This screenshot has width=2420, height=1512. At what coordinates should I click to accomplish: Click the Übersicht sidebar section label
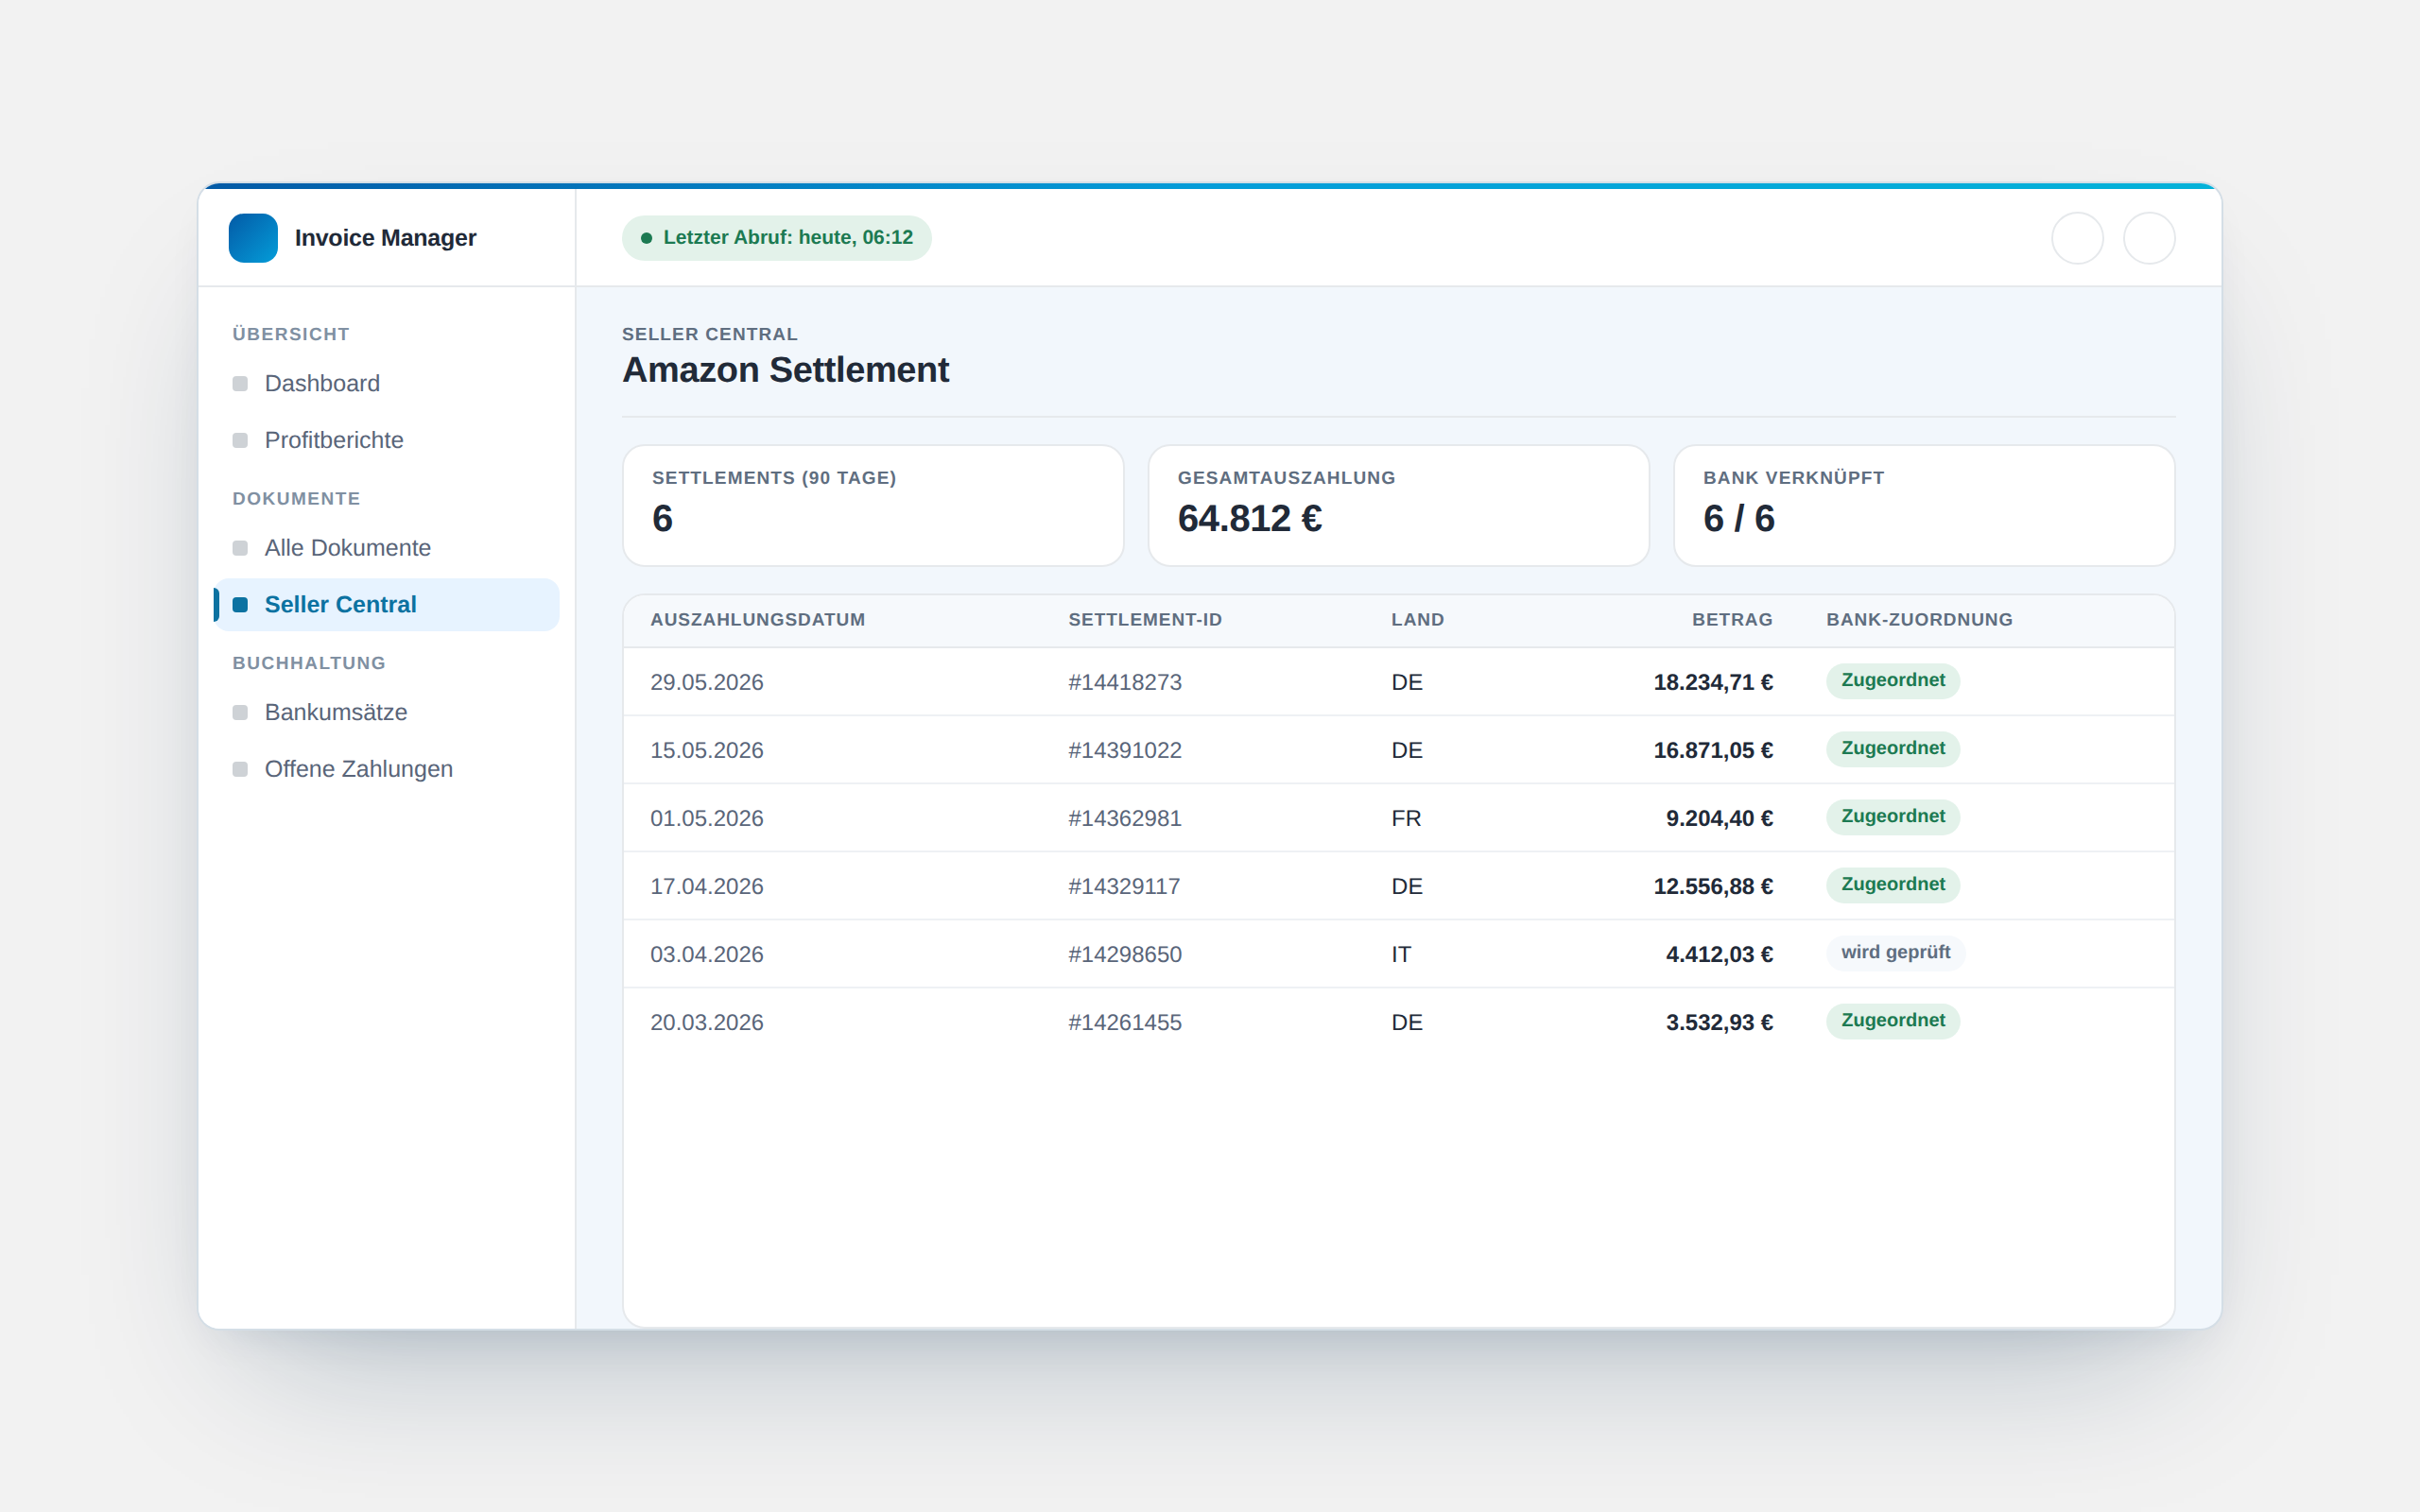tap(291, 334)
